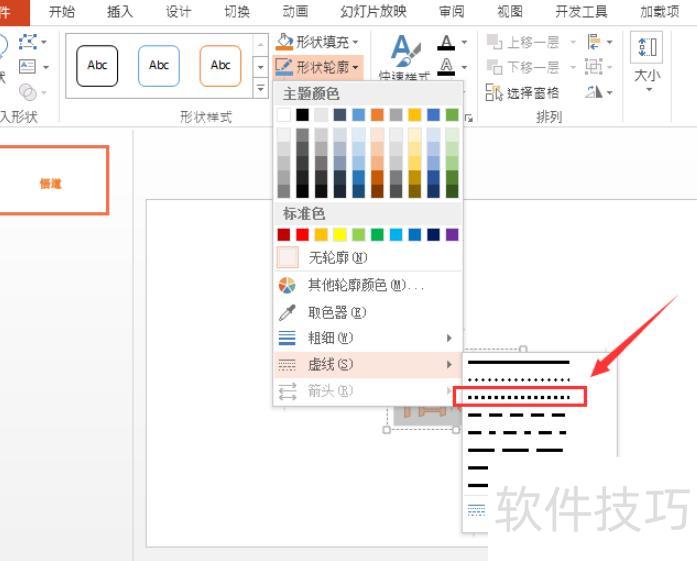Screen dimensions: 697x561
Task: Pick the white theme color swatch
Action: tap(284, 115)
